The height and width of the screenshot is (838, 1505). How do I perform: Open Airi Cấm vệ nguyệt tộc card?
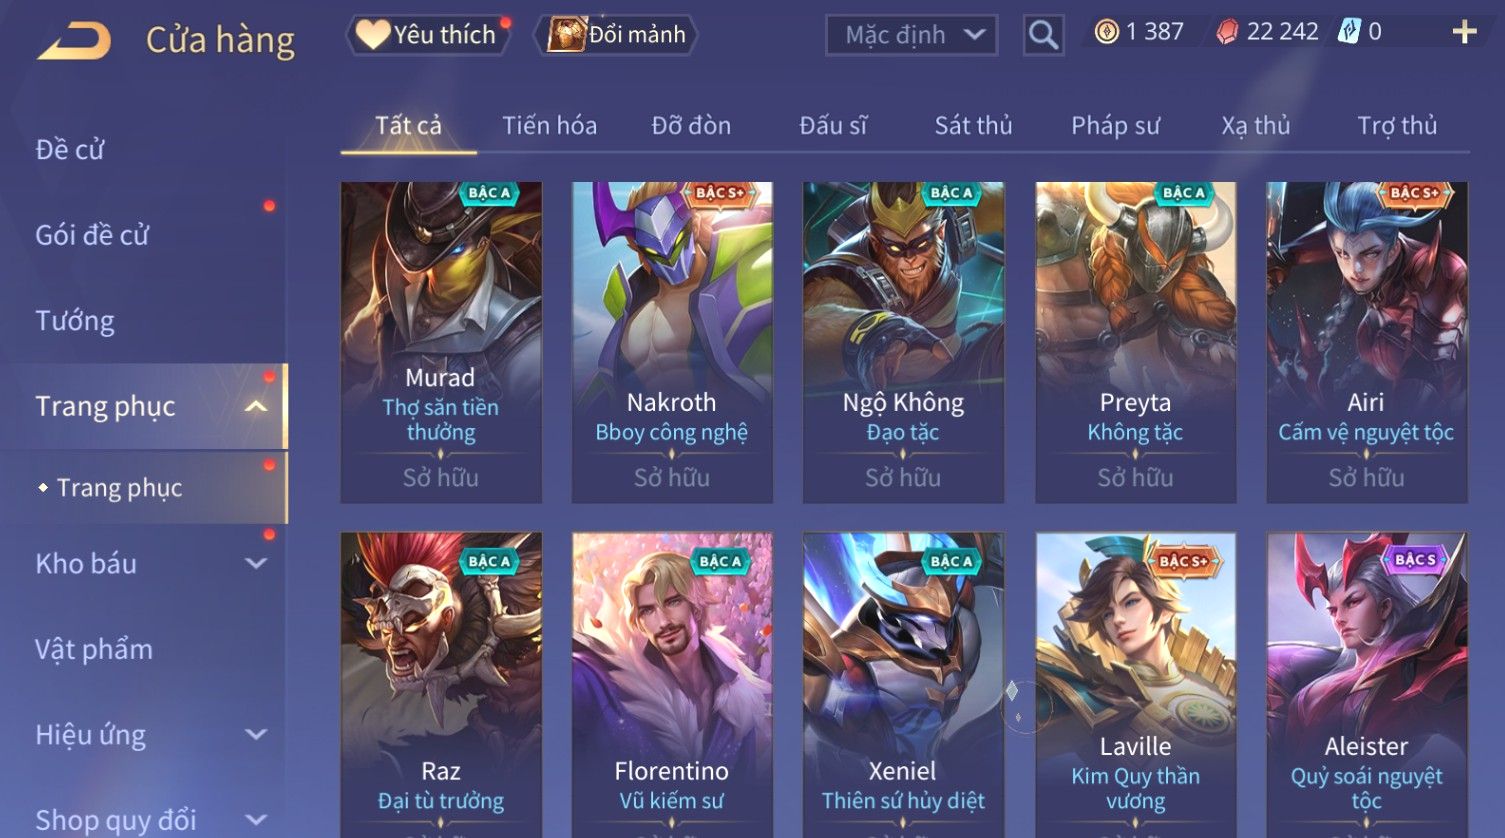tap(1367, 342)
